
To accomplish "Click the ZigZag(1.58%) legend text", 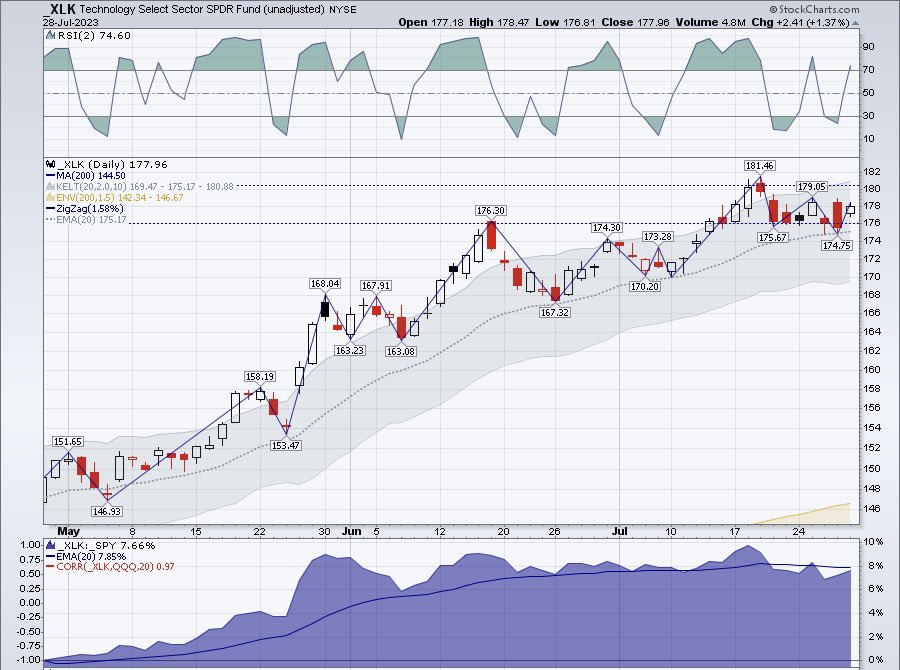I will 90,208.
